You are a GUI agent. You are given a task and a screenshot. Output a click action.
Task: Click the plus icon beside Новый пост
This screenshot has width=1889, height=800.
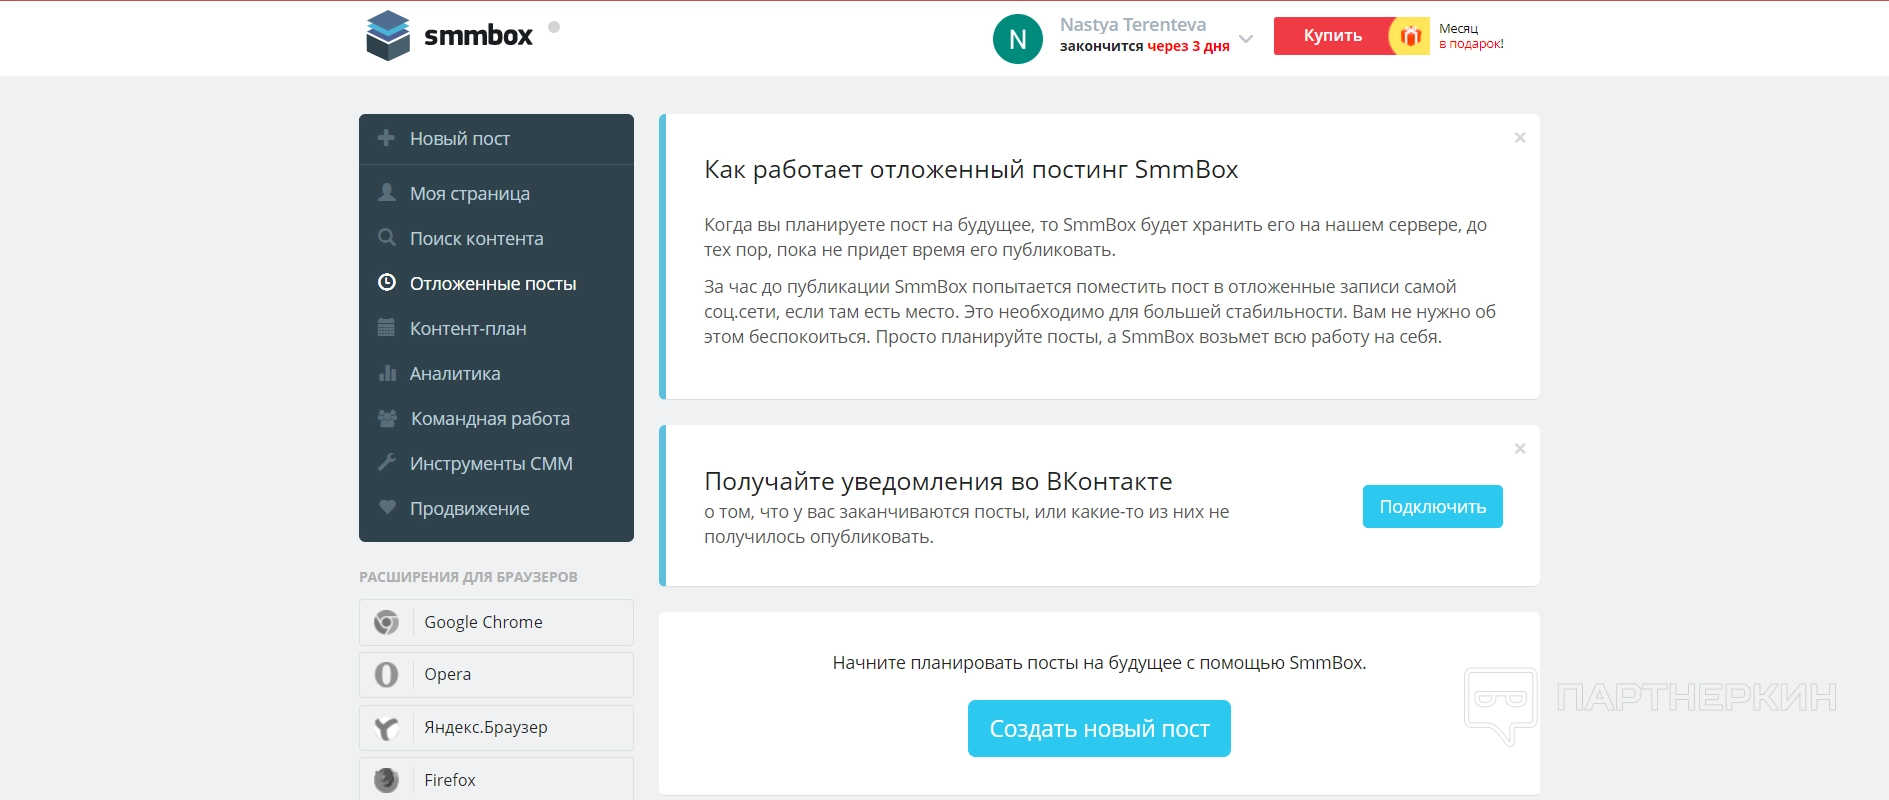point(386,138)
